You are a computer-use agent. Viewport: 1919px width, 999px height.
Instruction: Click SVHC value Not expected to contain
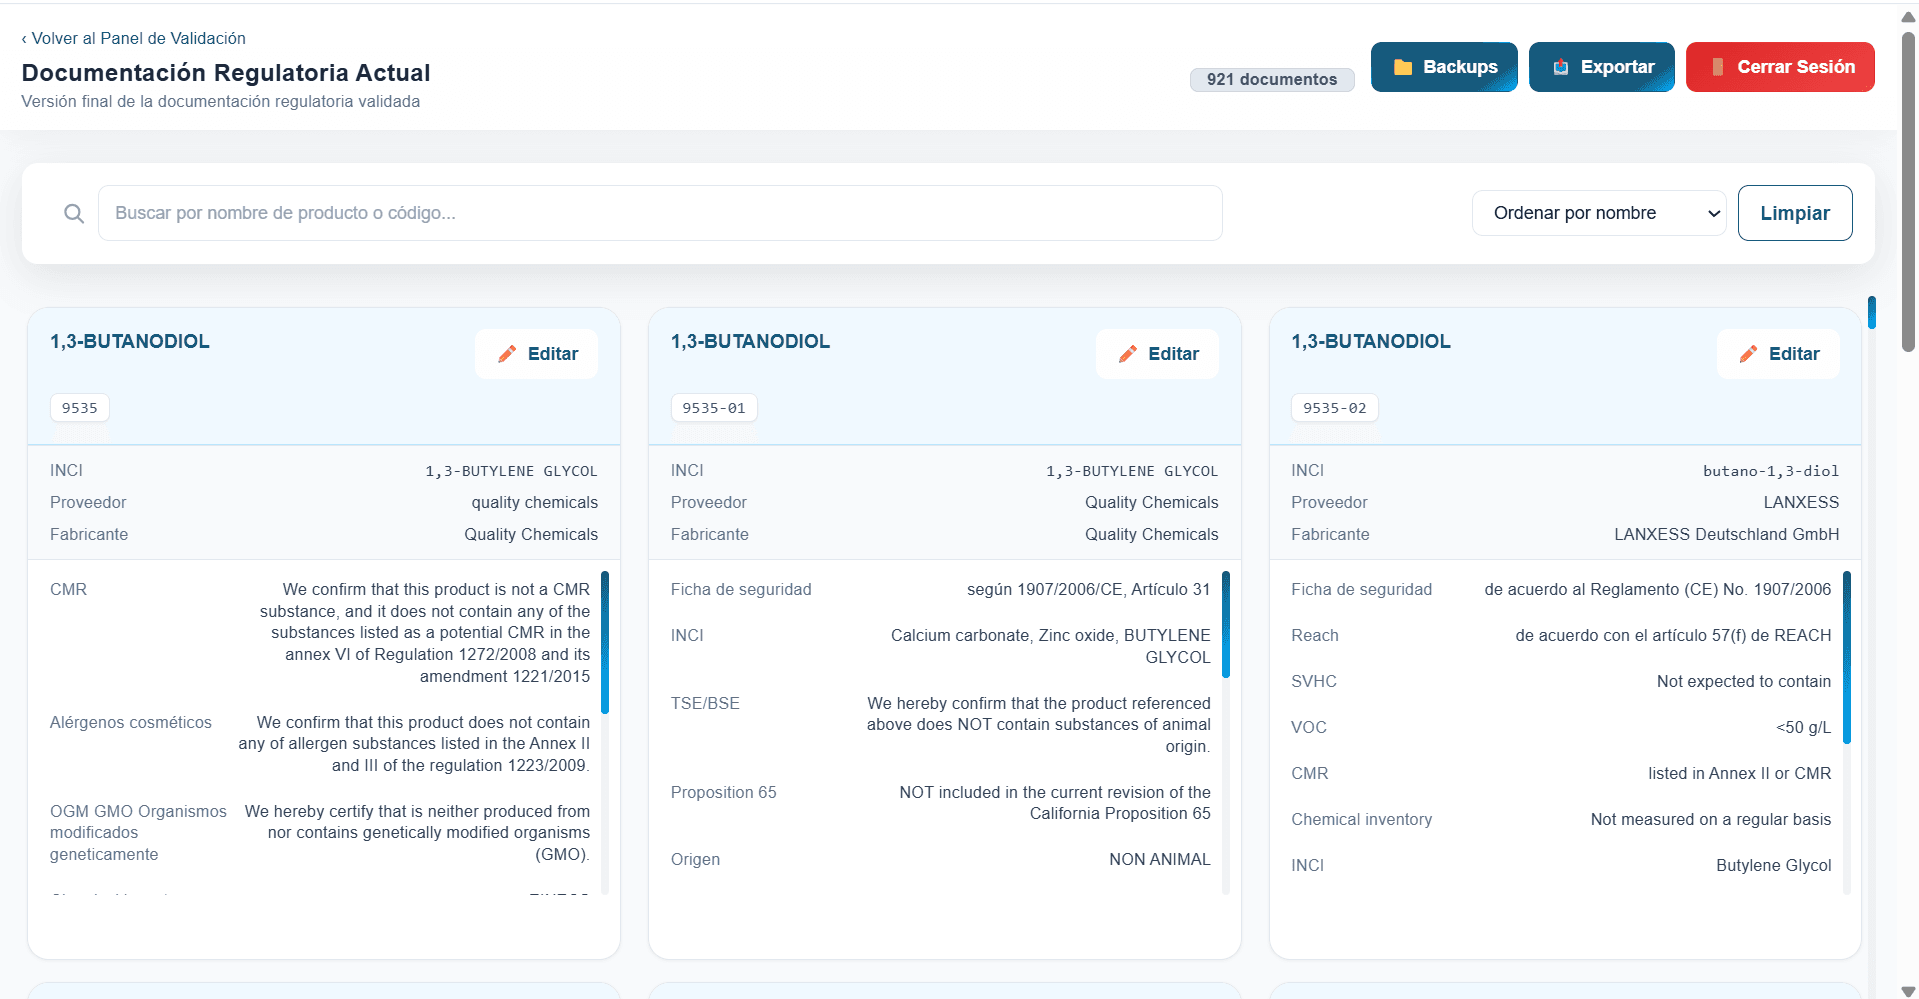coord(1744,681)
